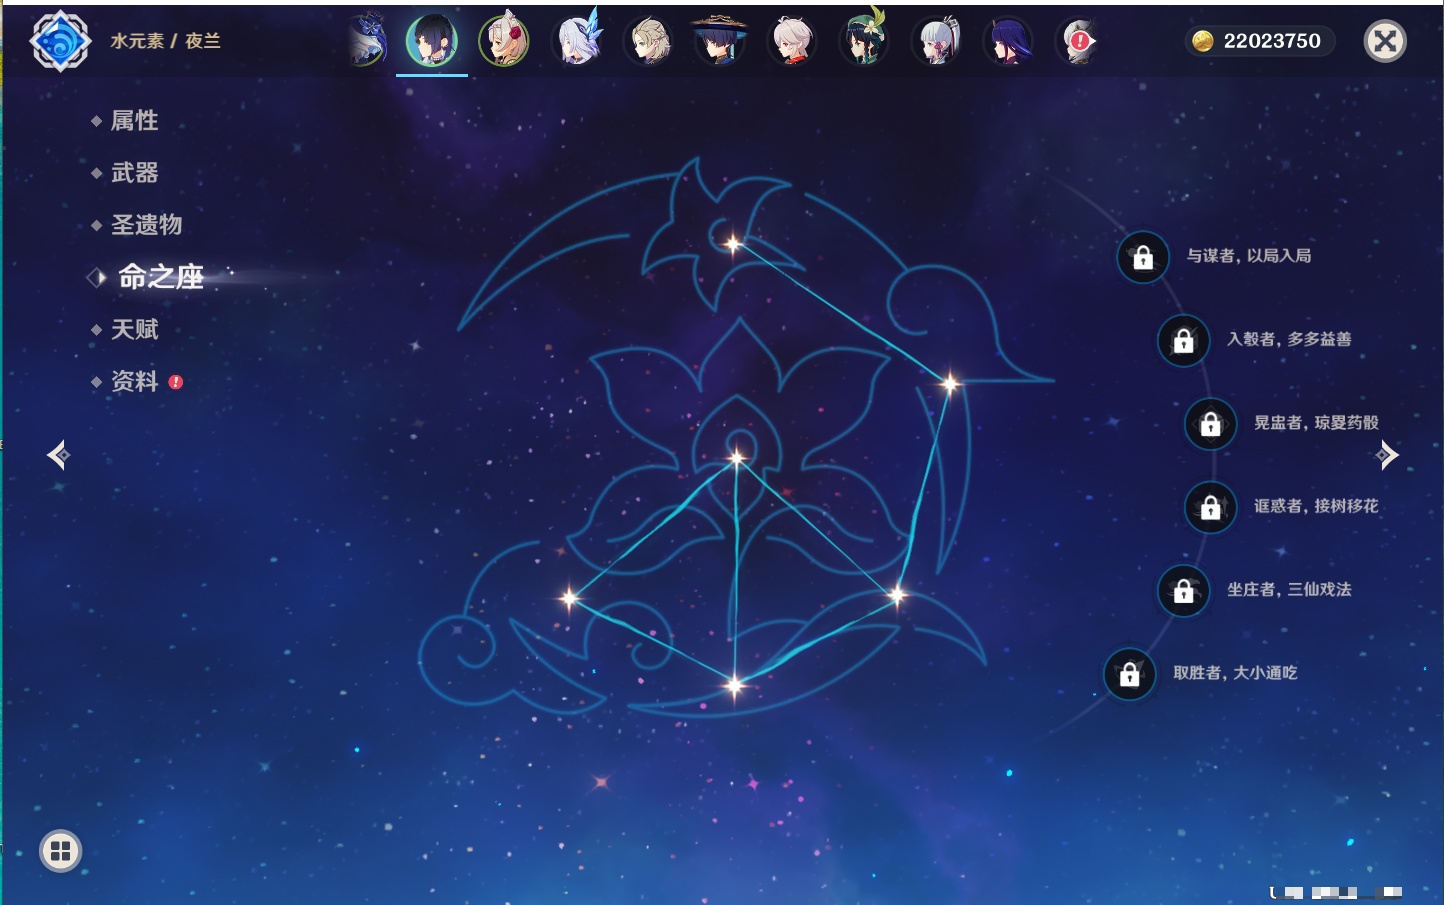Click the Mora balance 22023750
Screen dimensions: 1444x905
point(1272,41)
